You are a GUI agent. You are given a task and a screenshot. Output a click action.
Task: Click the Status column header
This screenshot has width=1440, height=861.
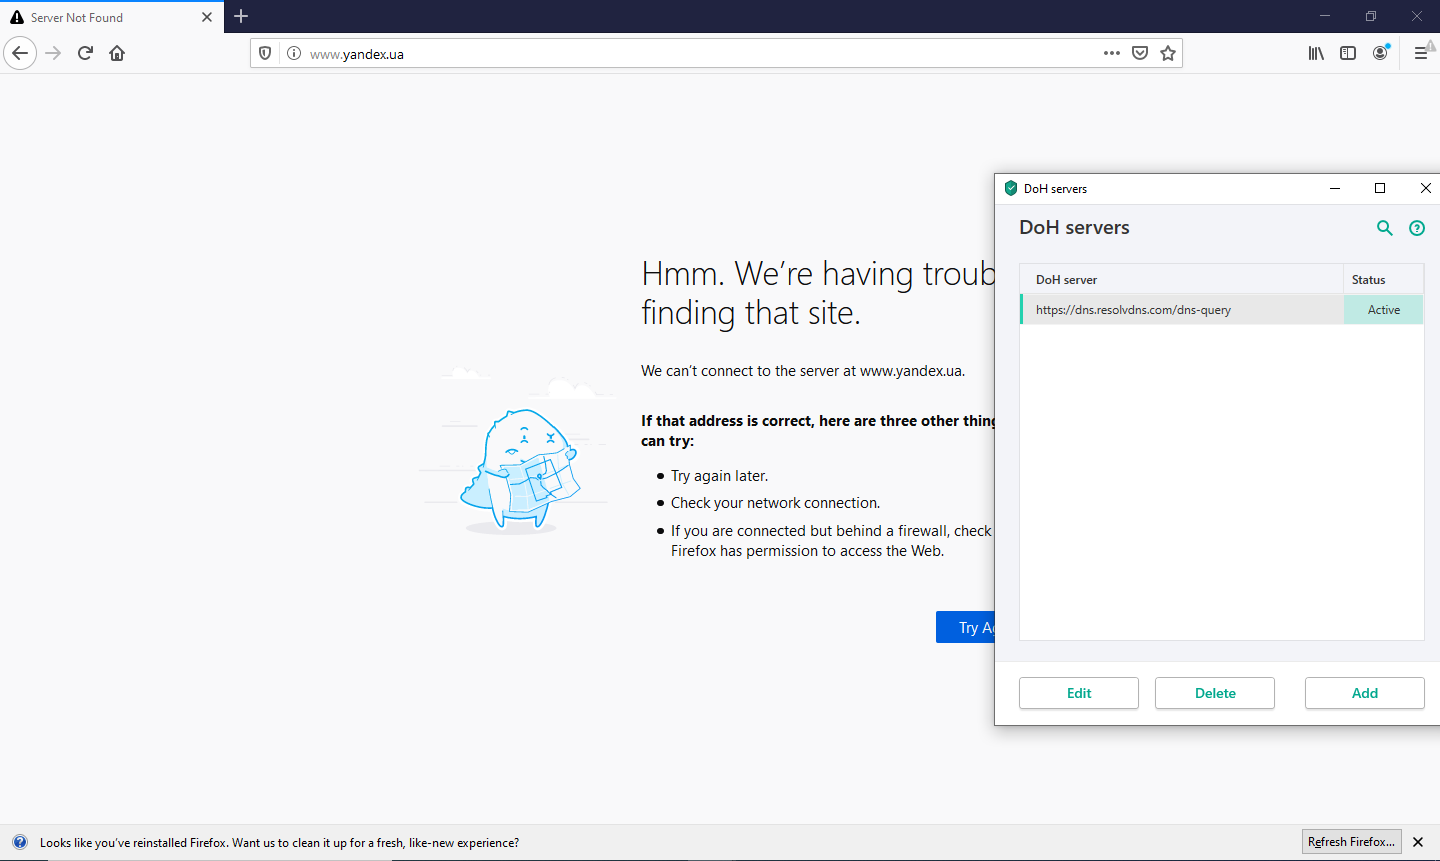click(1383, 279)
